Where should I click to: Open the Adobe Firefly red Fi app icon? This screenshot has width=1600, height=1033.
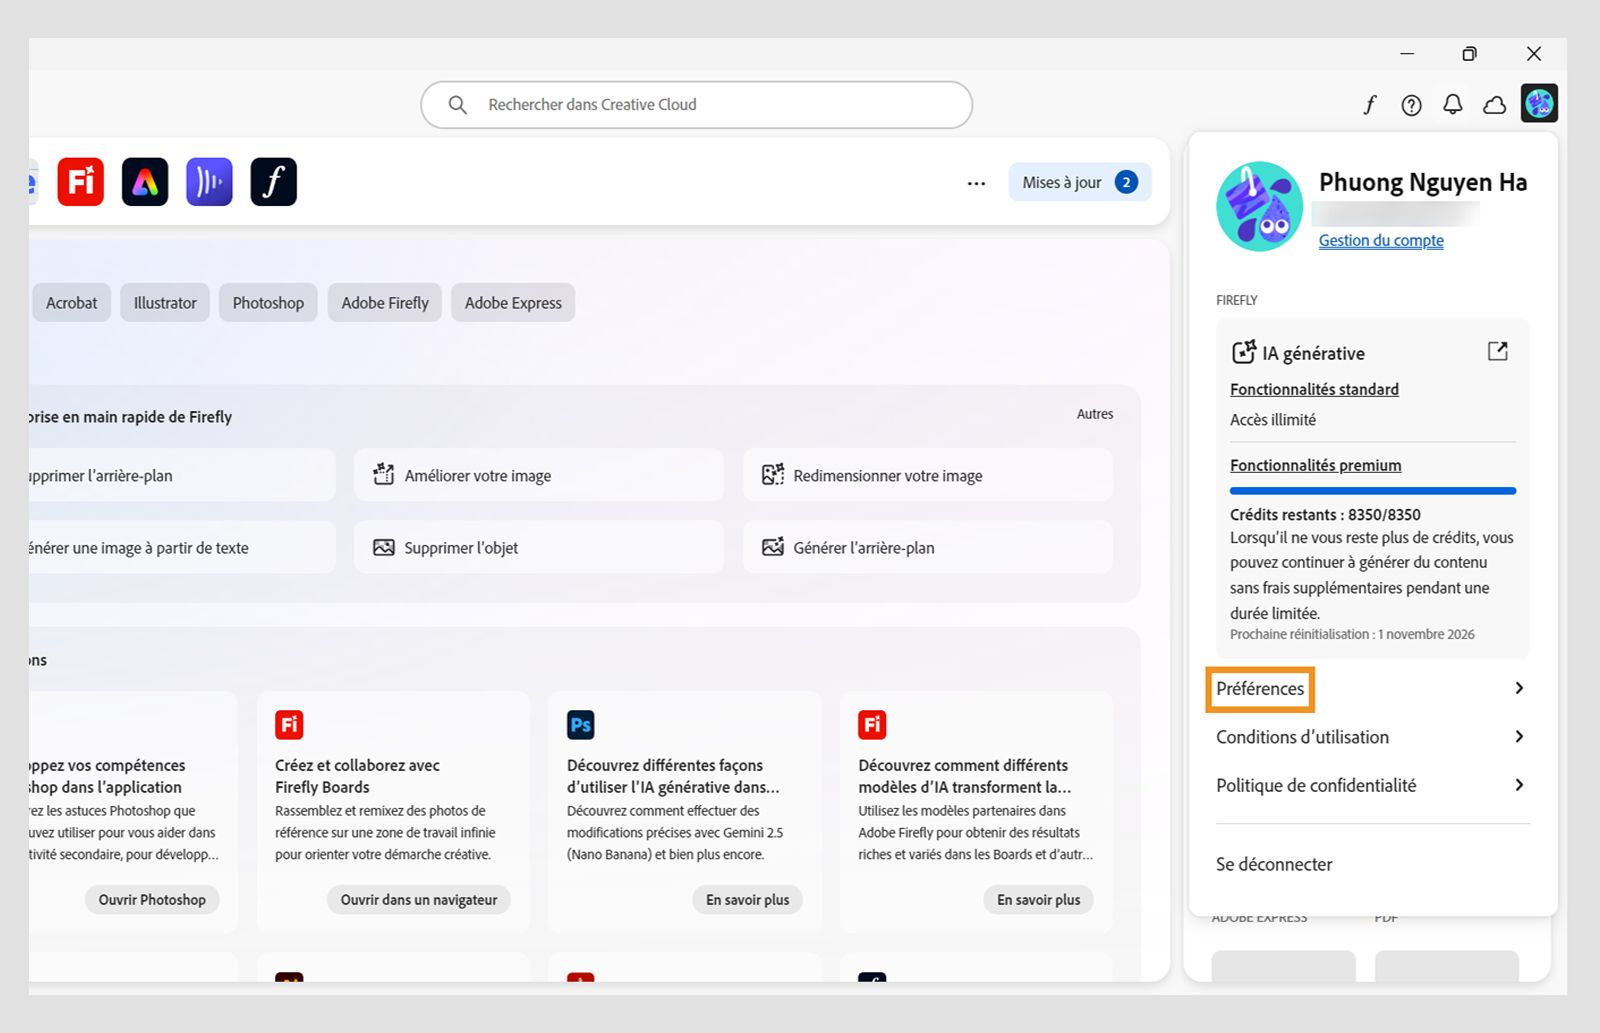tap(81, 182)
